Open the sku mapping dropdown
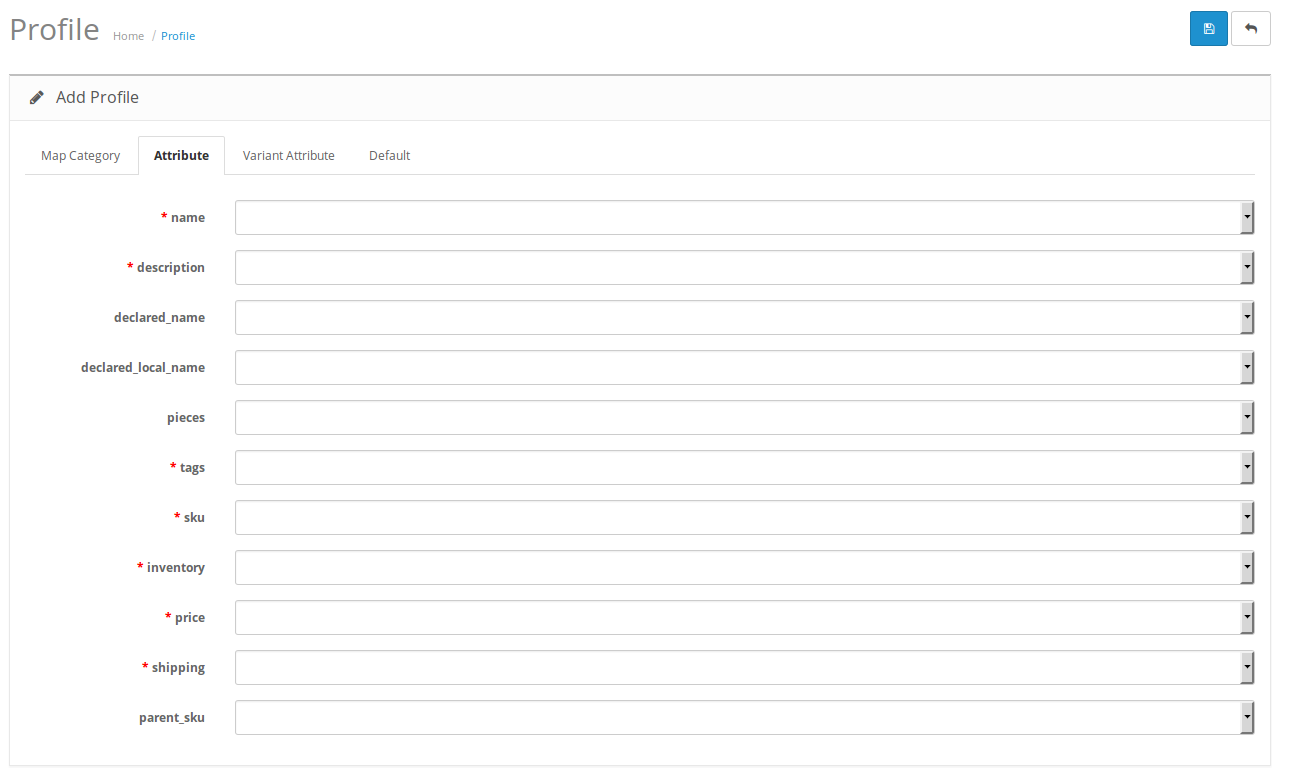 point(744,517)
